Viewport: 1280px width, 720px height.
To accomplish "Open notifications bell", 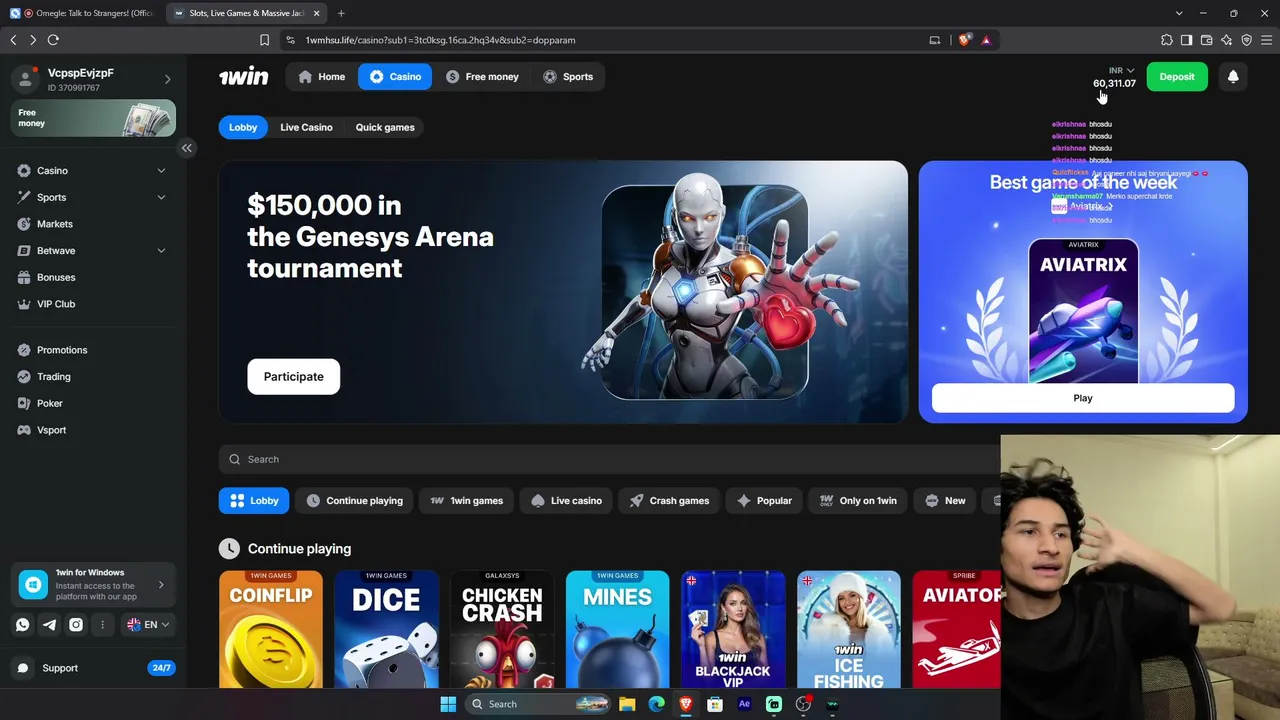I will [1233, 77].
